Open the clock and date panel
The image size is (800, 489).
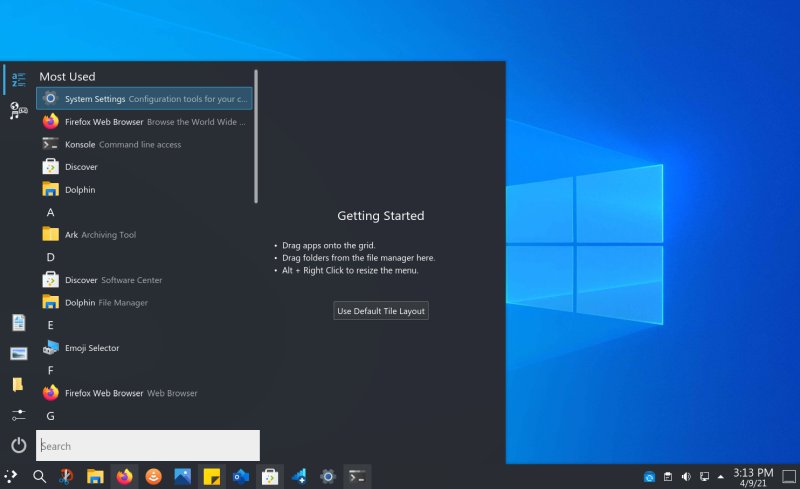pos(752,477)
